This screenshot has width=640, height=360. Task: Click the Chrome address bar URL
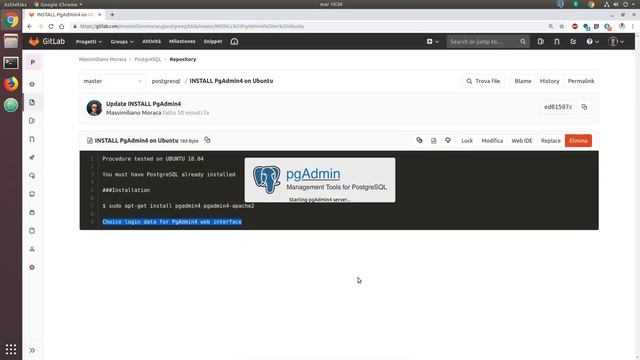click(192, 26)
